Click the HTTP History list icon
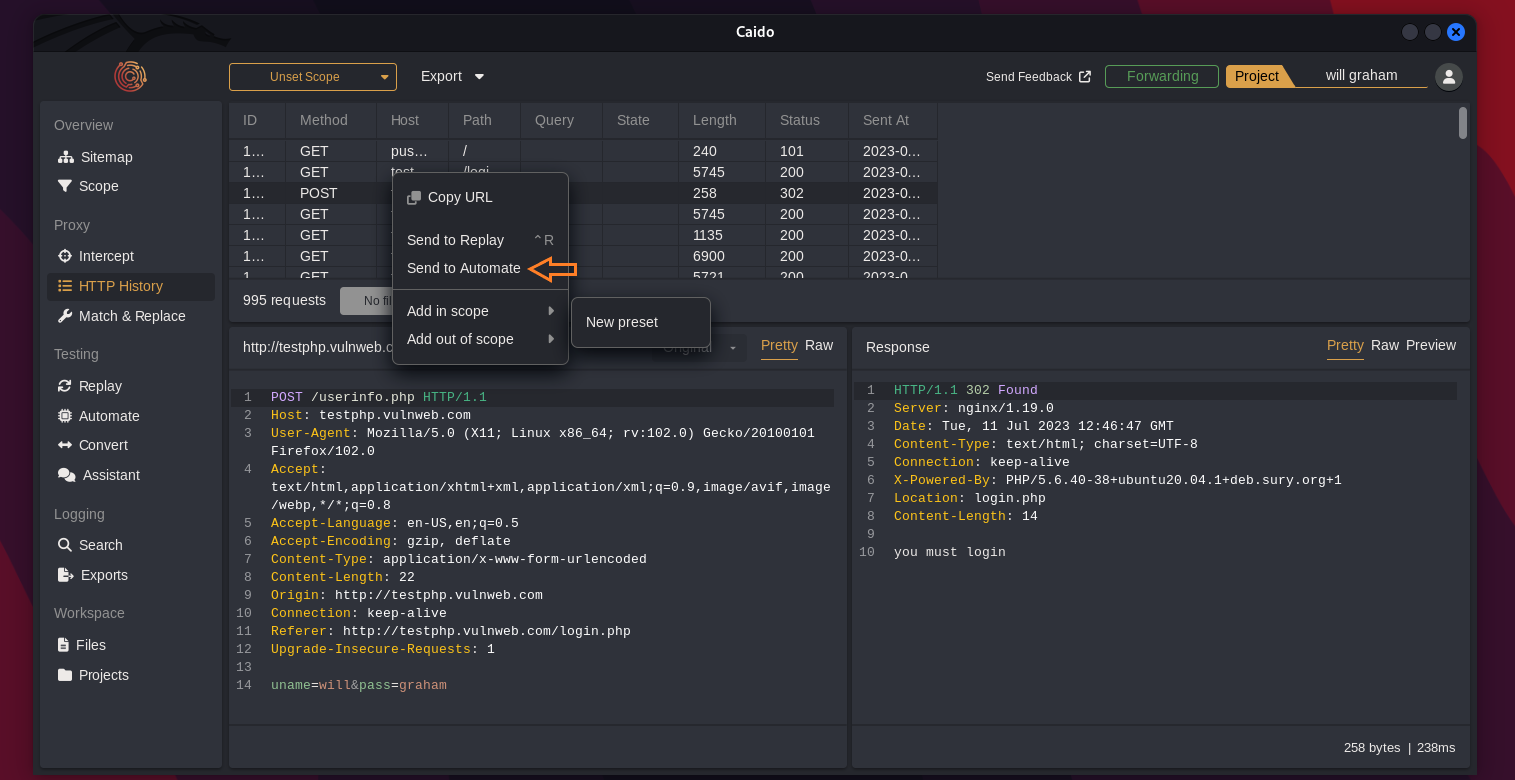The height and width of the screenshot is (780, 1515). coord(65,286)
